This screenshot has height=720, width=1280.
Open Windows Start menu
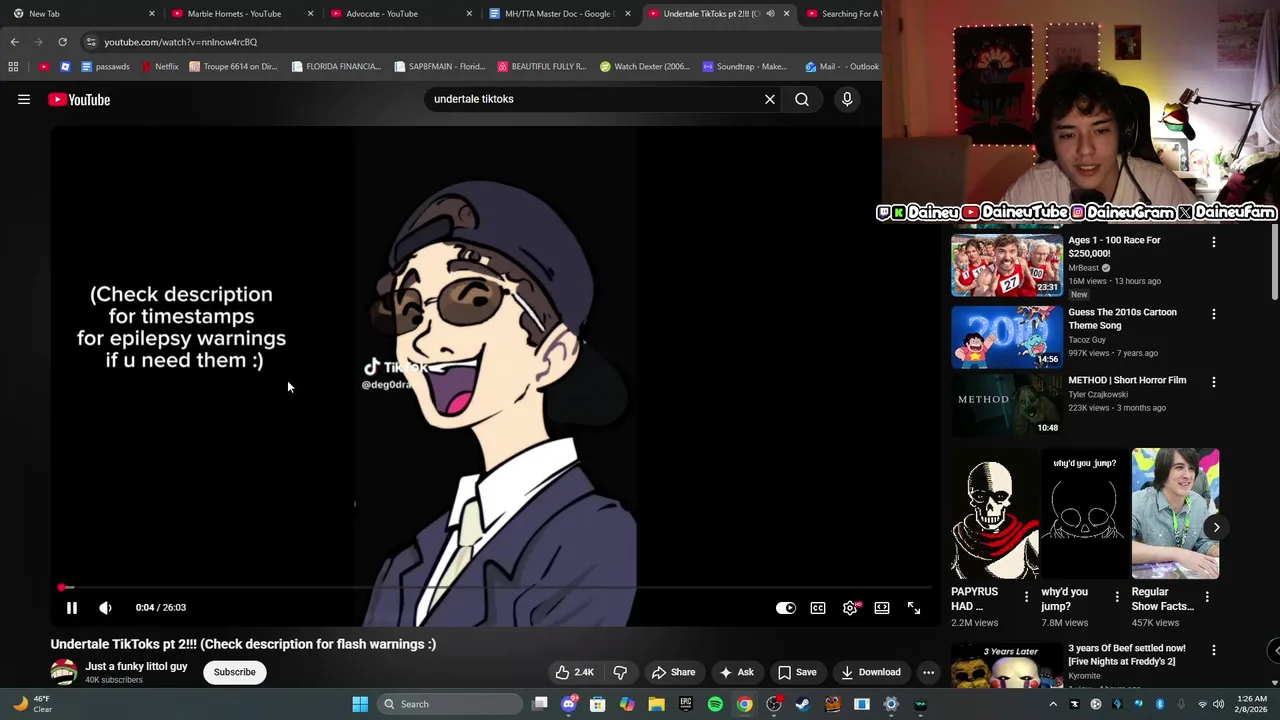pos(360,704)
